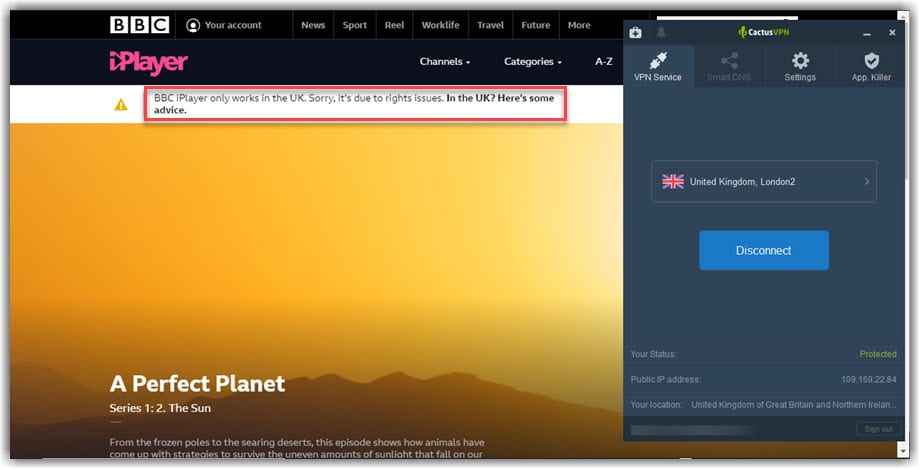The width and height of the screenshot is (920, 470).
Task: Expand the Channels dropdown
Action: pos(445,62)
